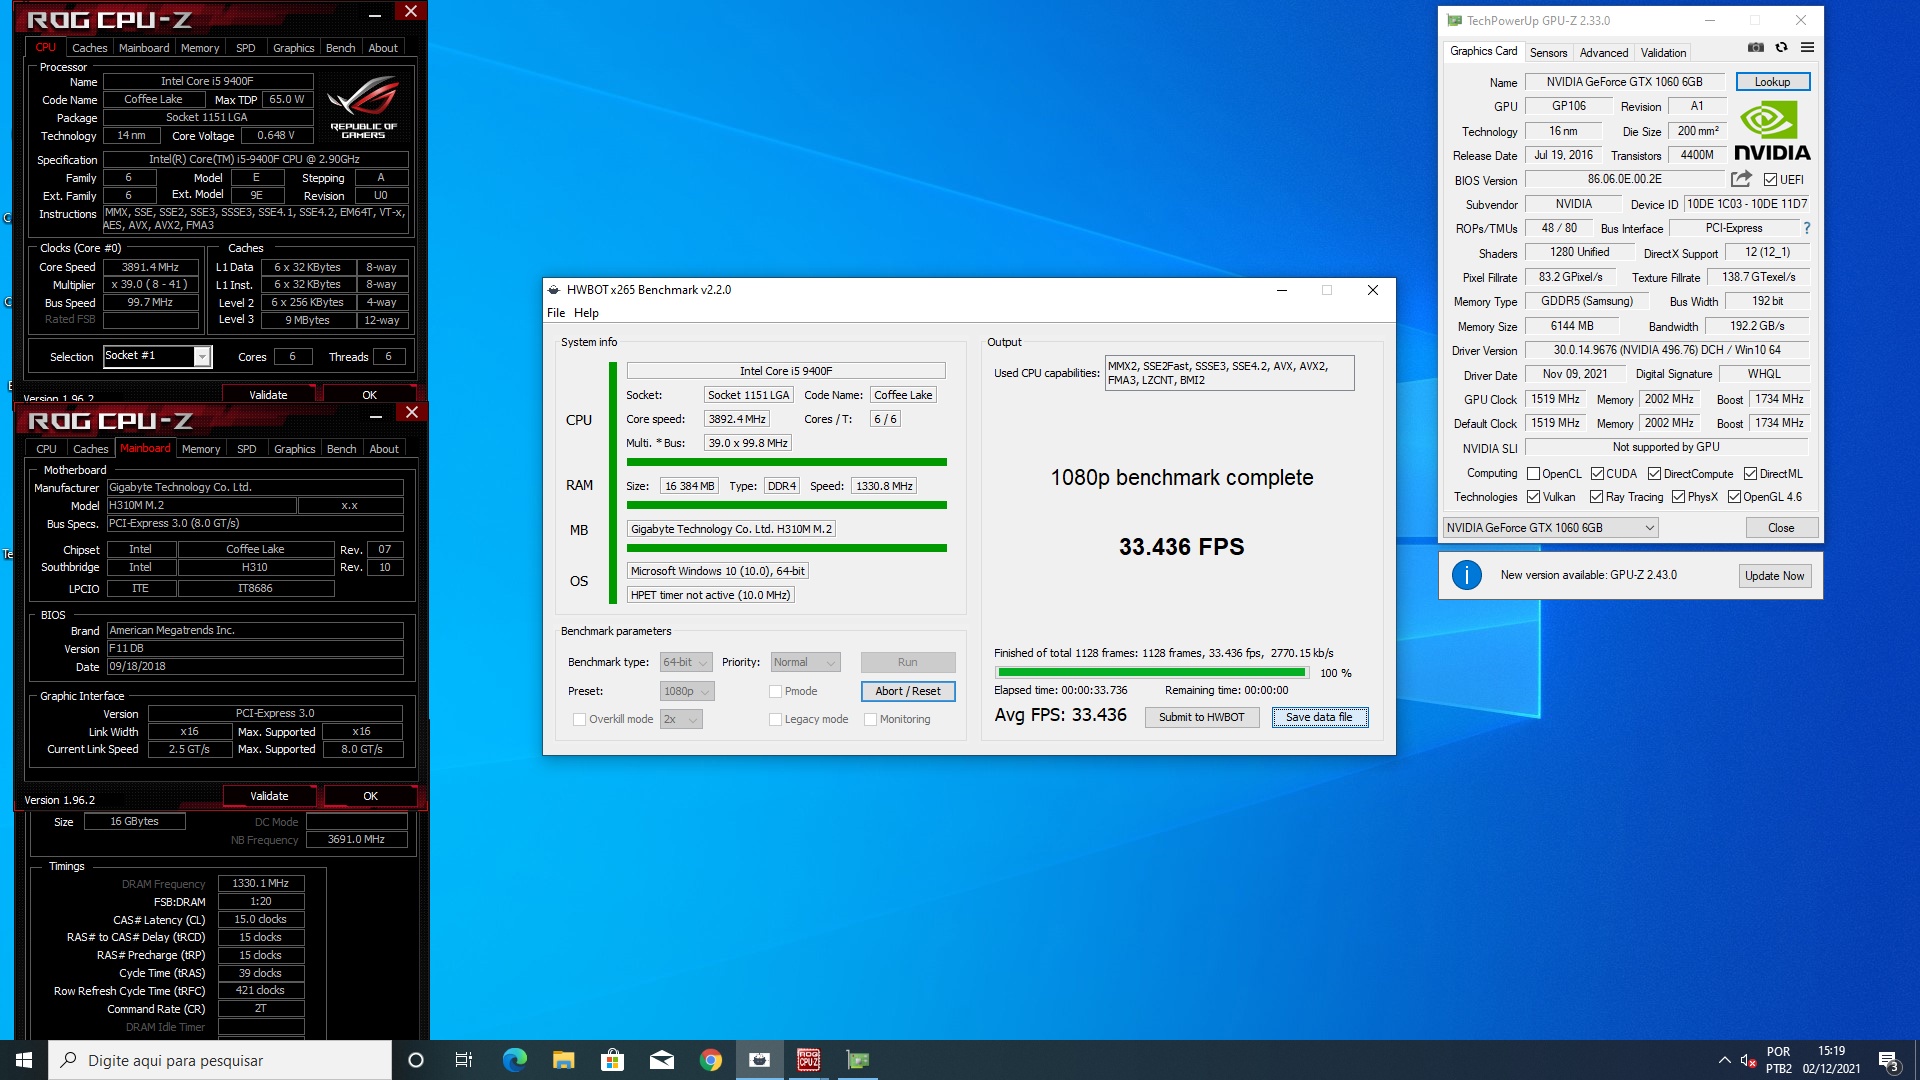
Task: Open the Mail app from the taskbar
Action: [x=661, y=1060]
